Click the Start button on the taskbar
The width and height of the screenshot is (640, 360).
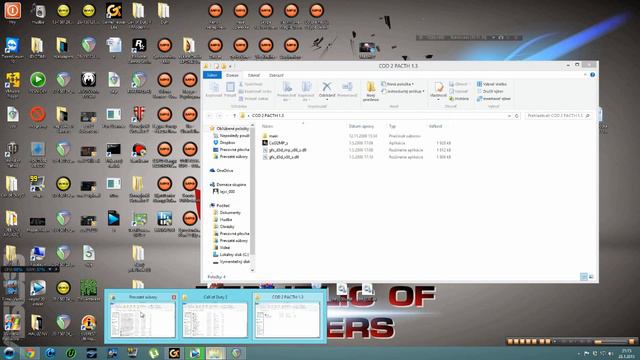click(x=9, y=353)
